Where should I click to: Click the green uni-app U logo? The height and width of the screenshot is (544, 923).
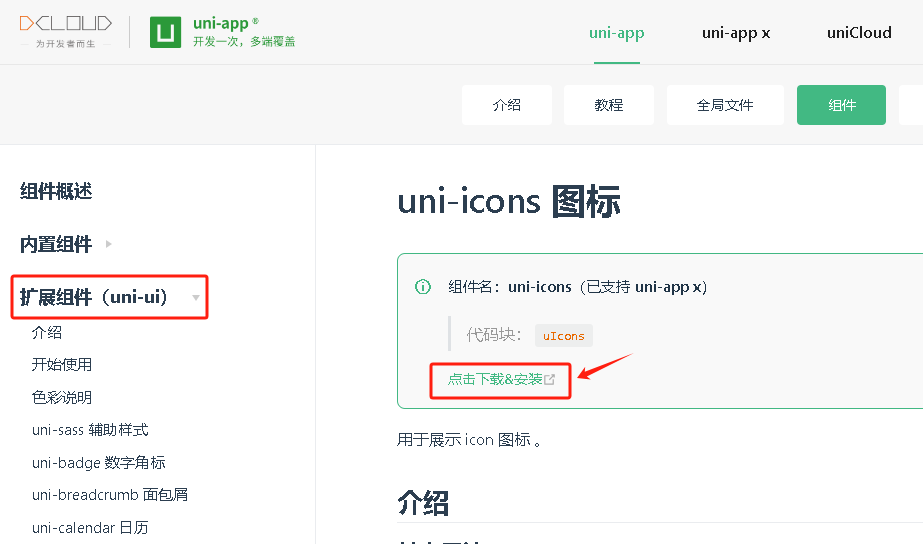pos(165,32)
